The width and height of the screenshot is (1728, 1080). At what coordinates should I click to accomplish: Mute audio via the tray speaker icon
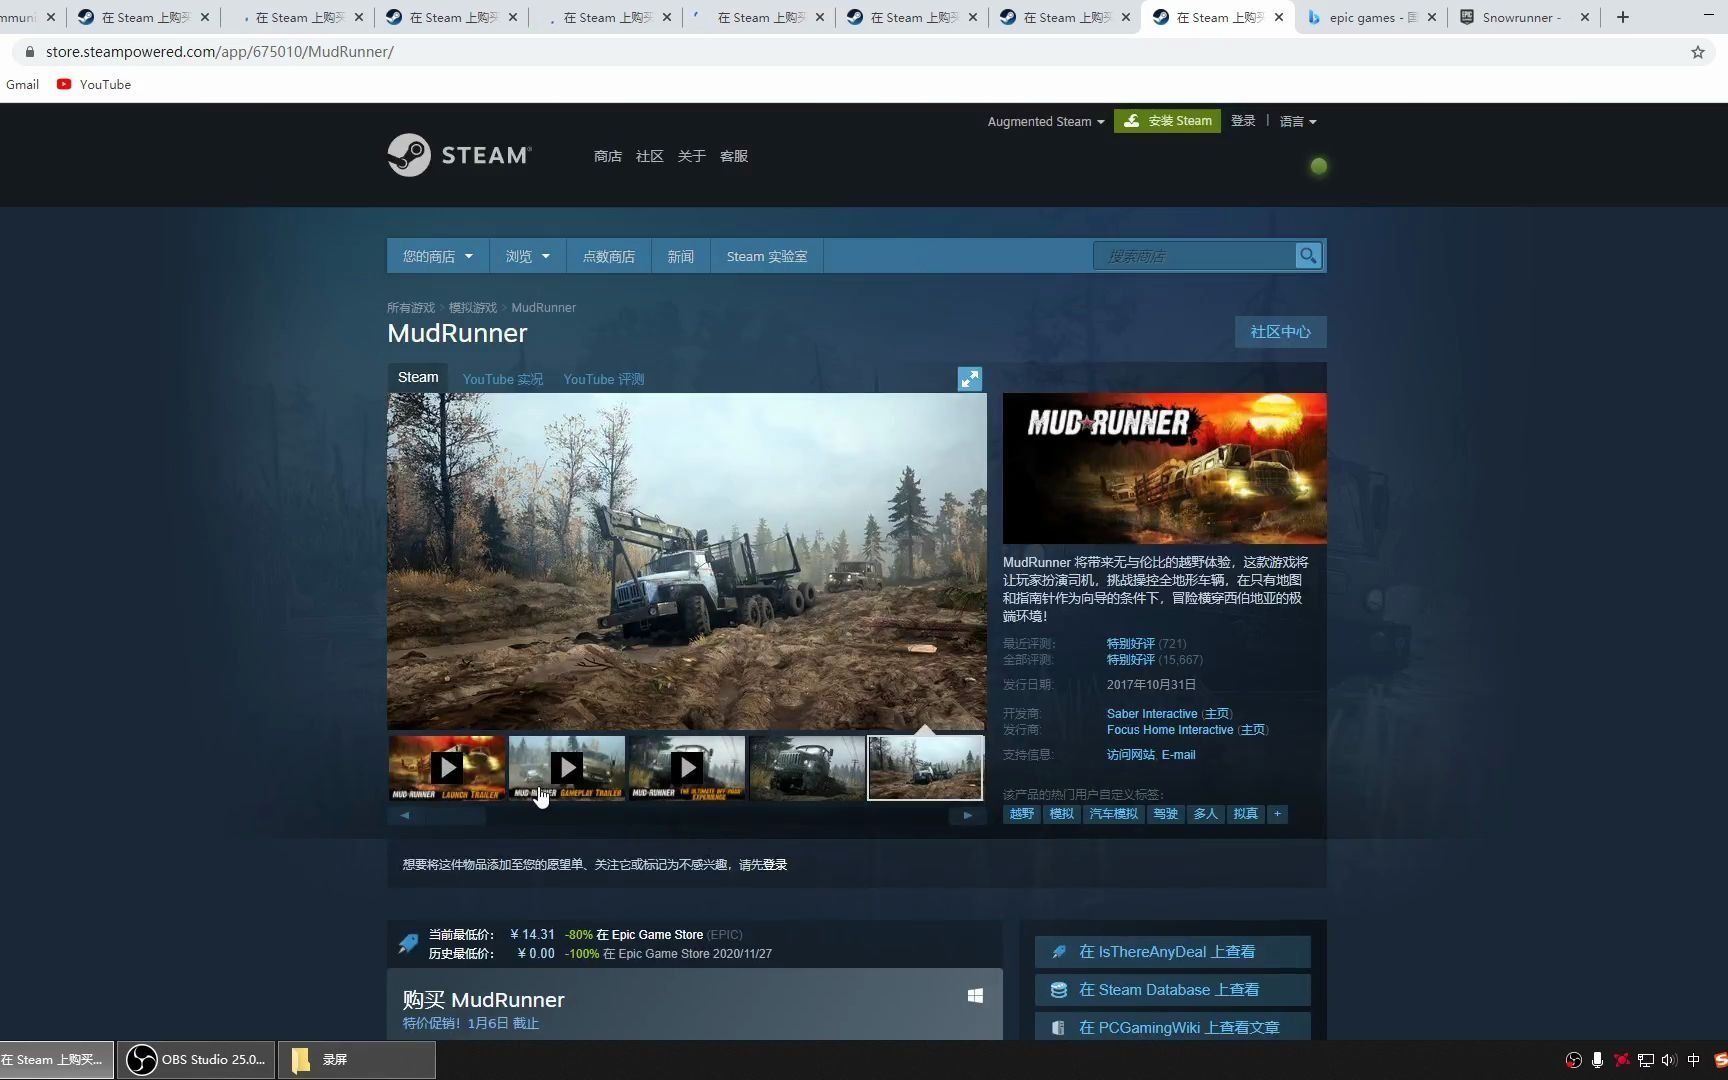pos(1668,1059)
